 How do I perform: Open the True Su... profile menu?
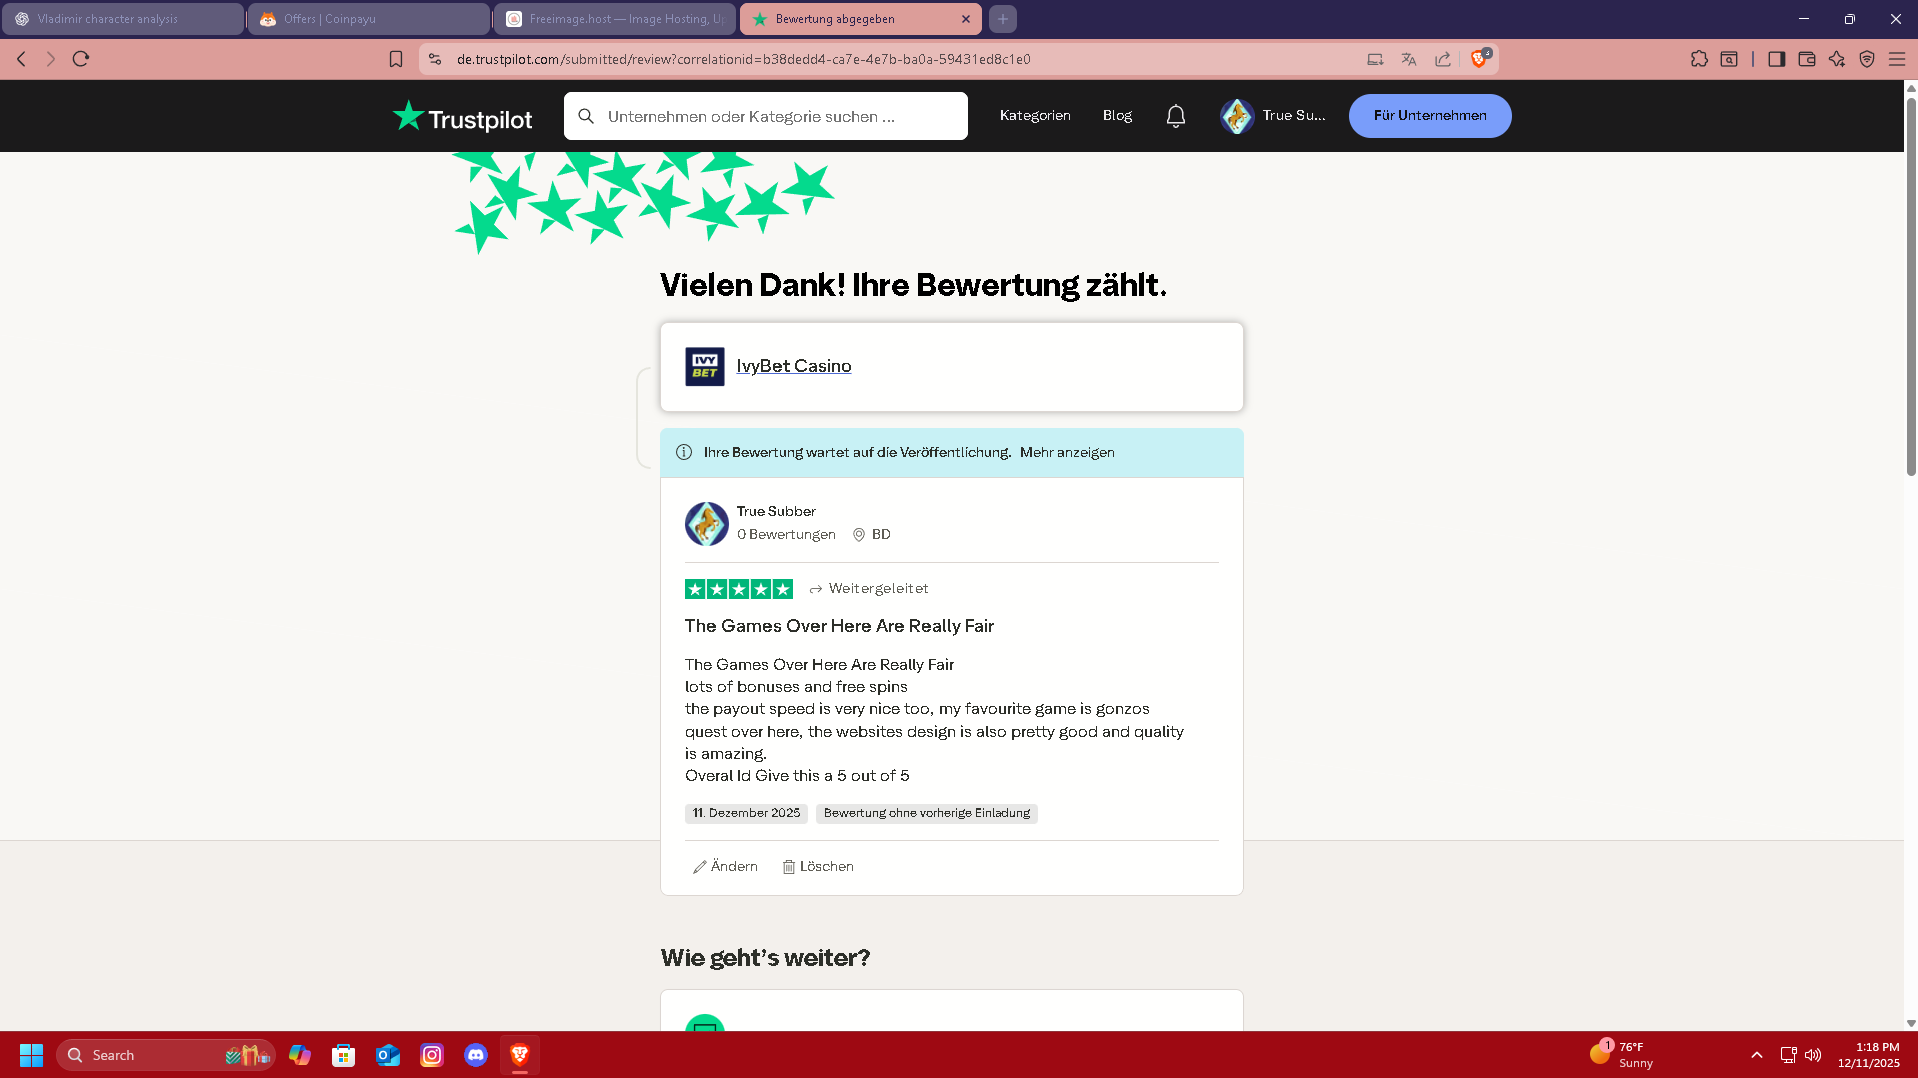pyautogui.click(x=1273, y=116)
